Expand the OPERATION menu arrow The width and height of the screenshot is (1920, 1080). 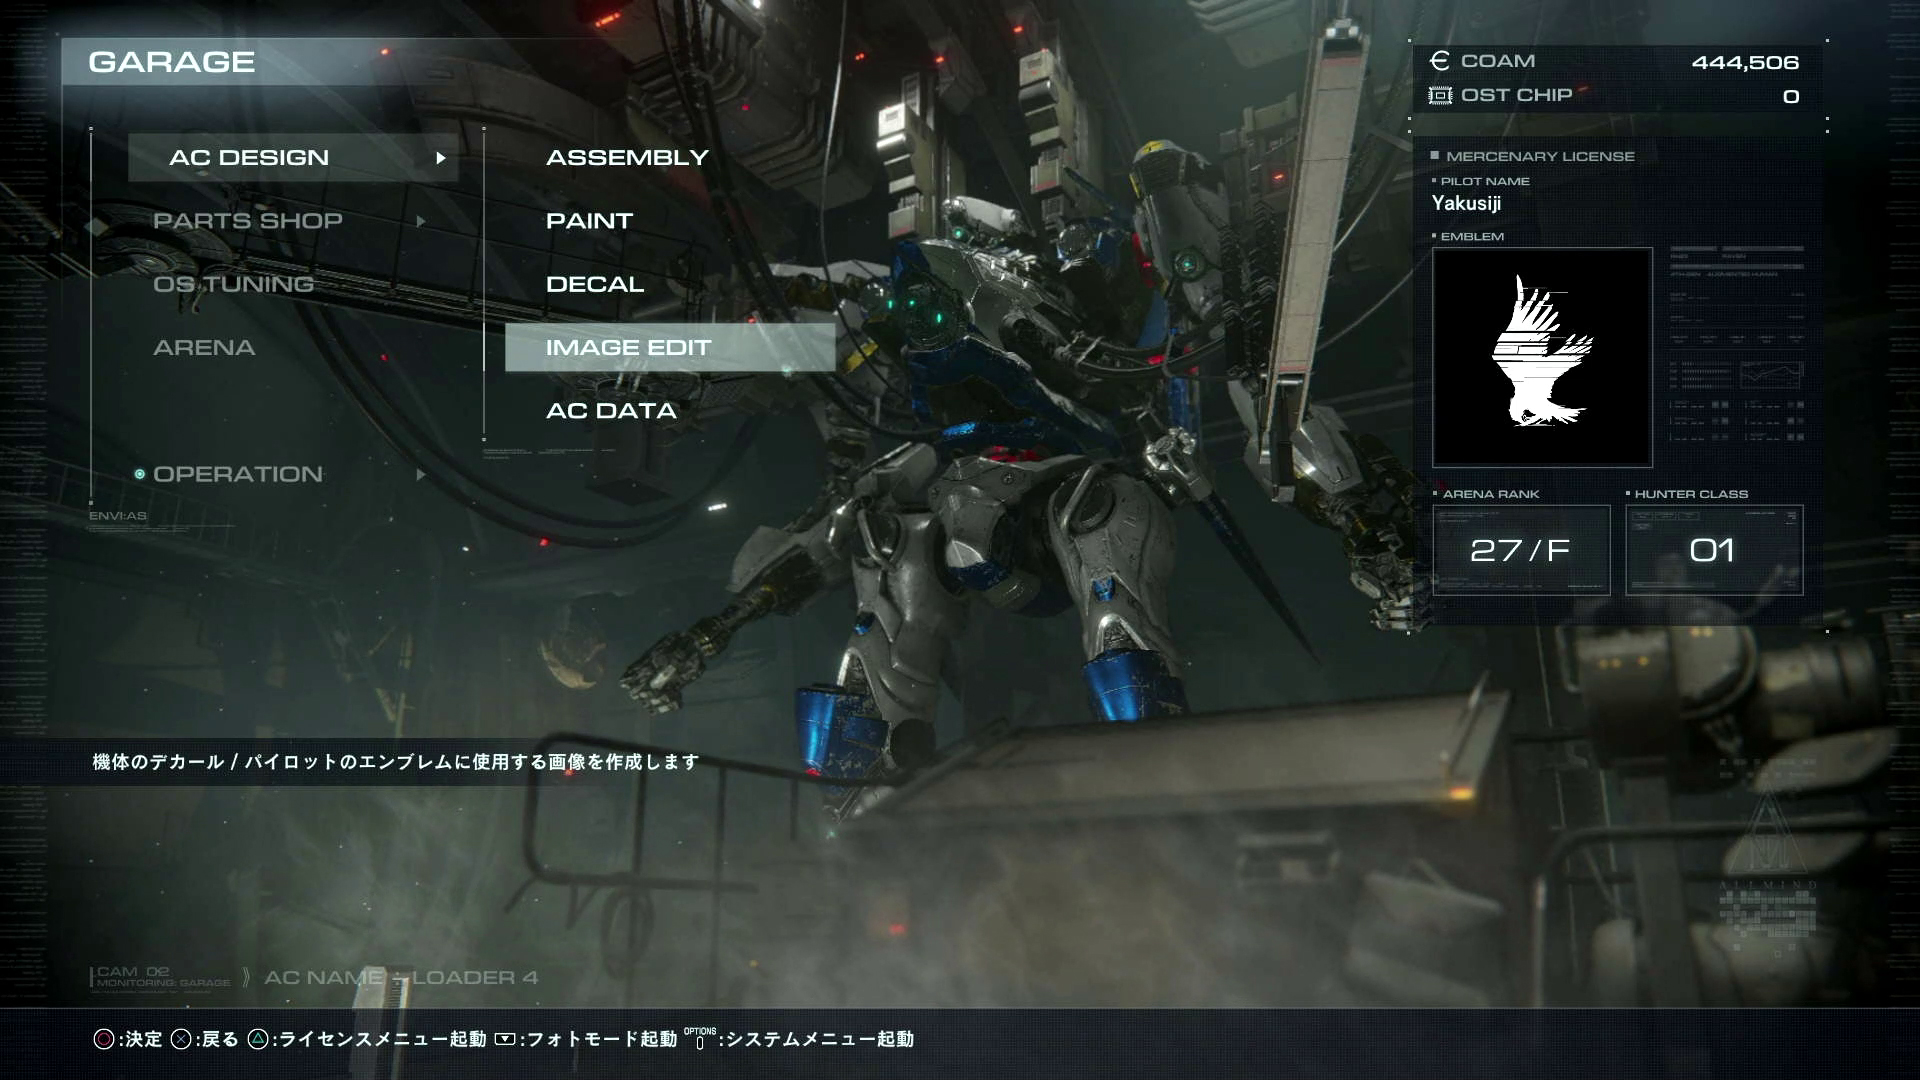[421, 474]
